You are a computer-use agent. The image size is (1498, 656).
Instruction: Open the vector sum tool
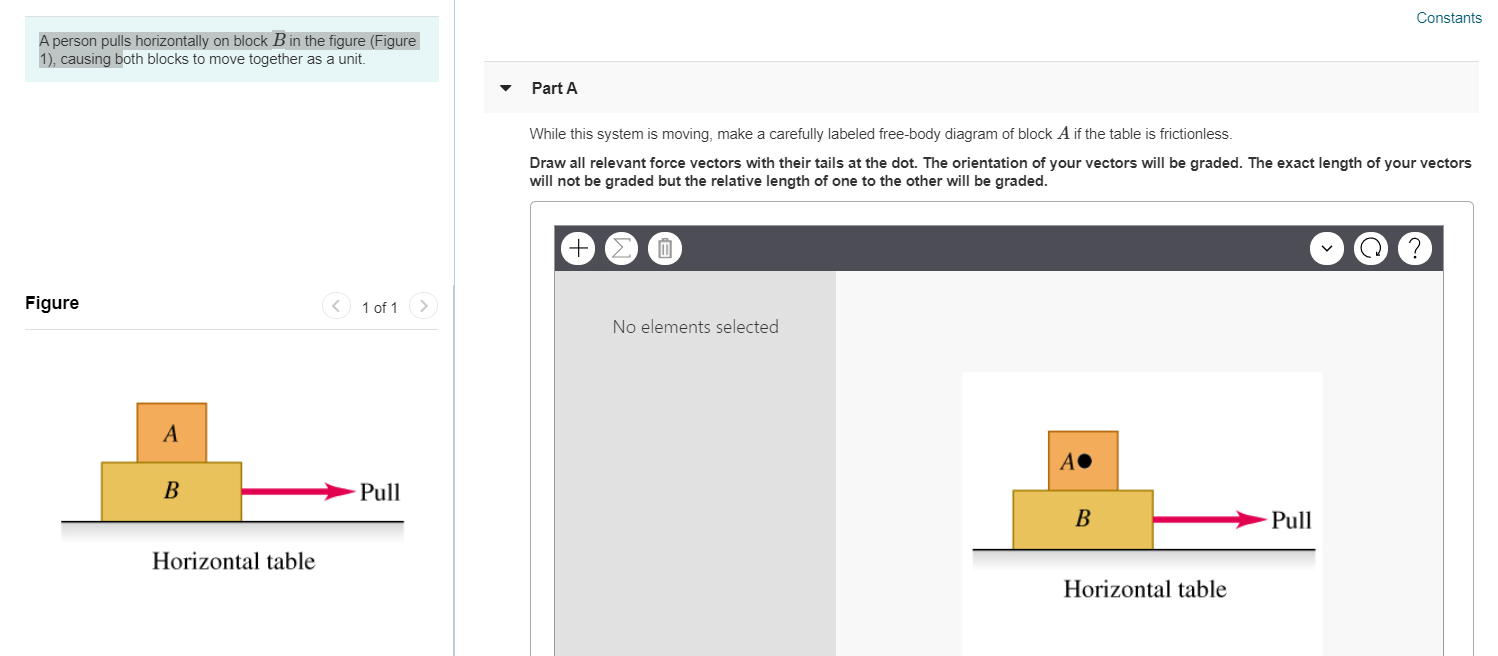621,247
